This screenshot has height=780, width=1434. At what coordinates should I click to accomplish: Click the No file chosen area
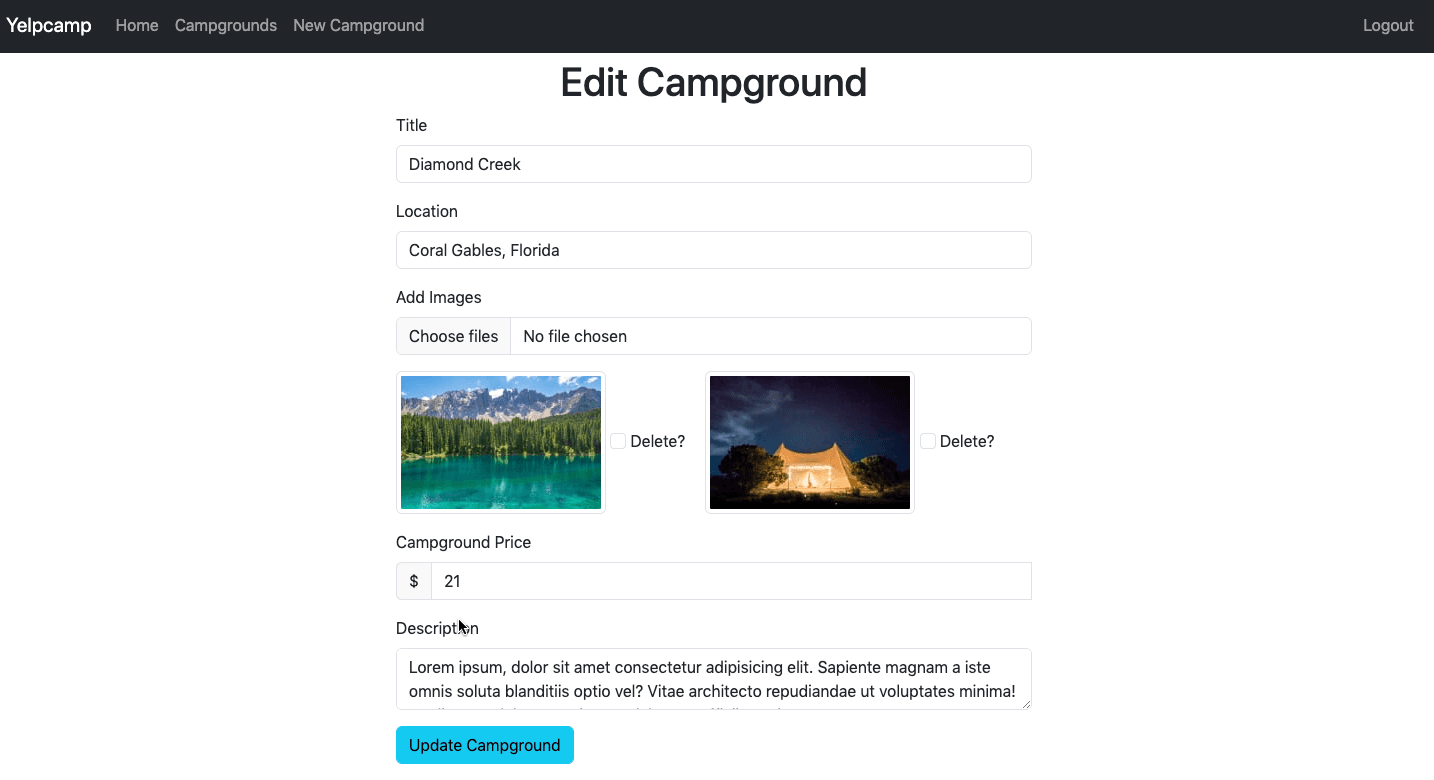pyautogui.click(x=770, y=336)
